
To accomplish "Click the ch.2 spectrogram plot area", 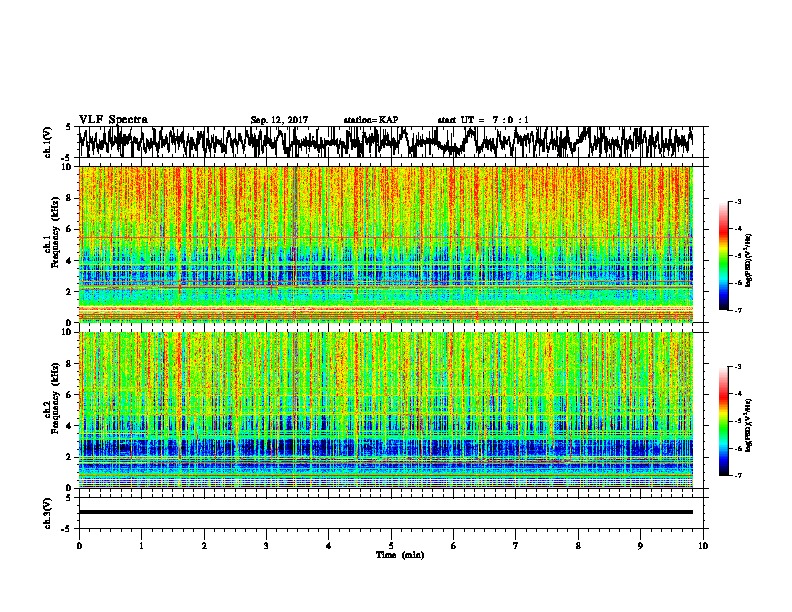I will pos(385,410).
